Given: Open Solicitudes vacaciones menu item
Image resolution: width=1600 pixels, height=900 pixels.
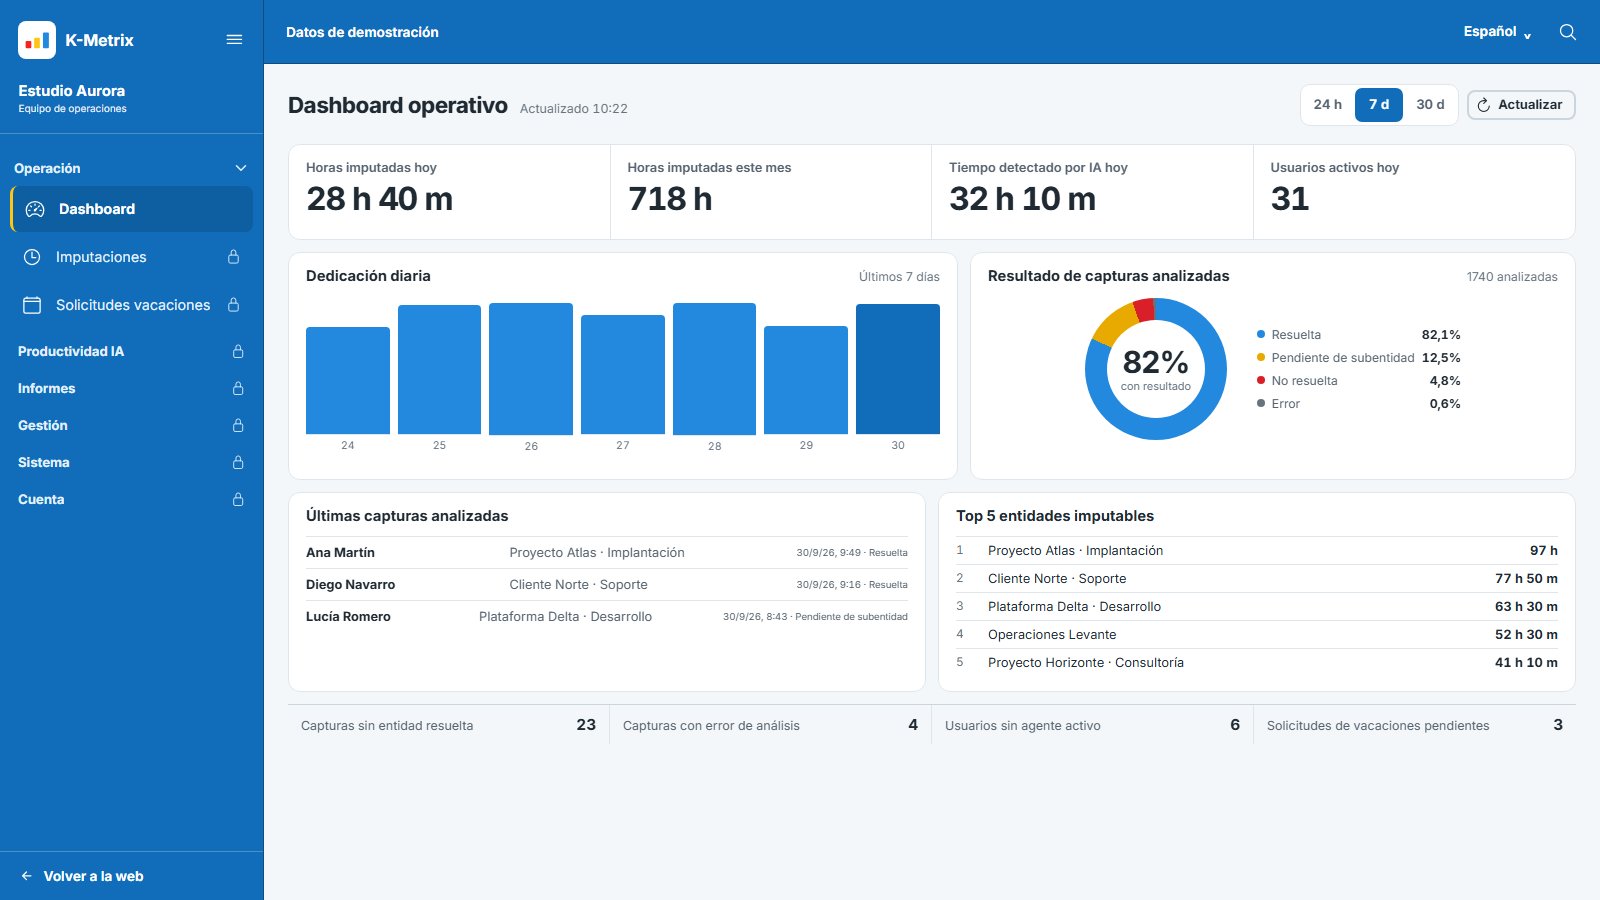Looking at the screenshot, I should (131, 305).
